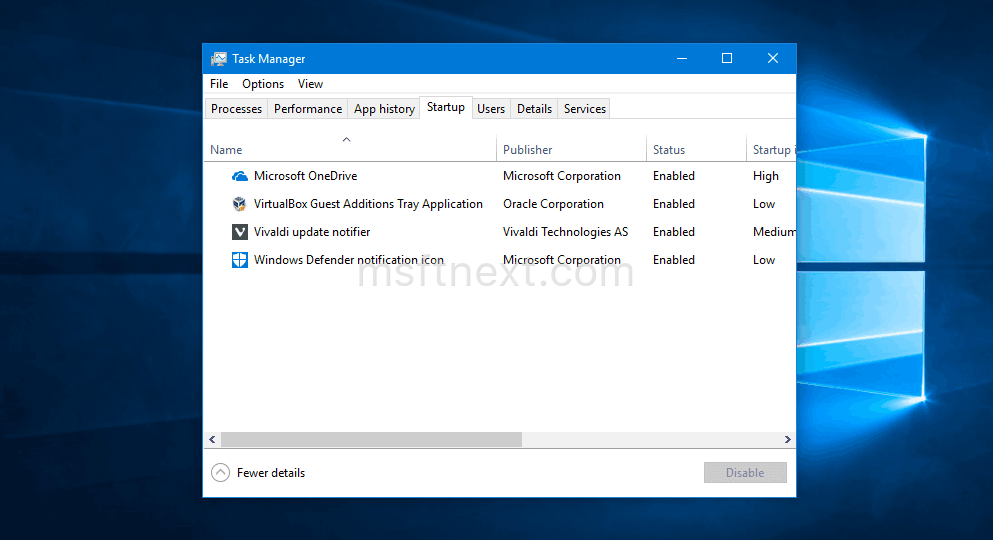Select VirtualBox Guest Additions Tray Application
The image size is (993, 540).
368,204
